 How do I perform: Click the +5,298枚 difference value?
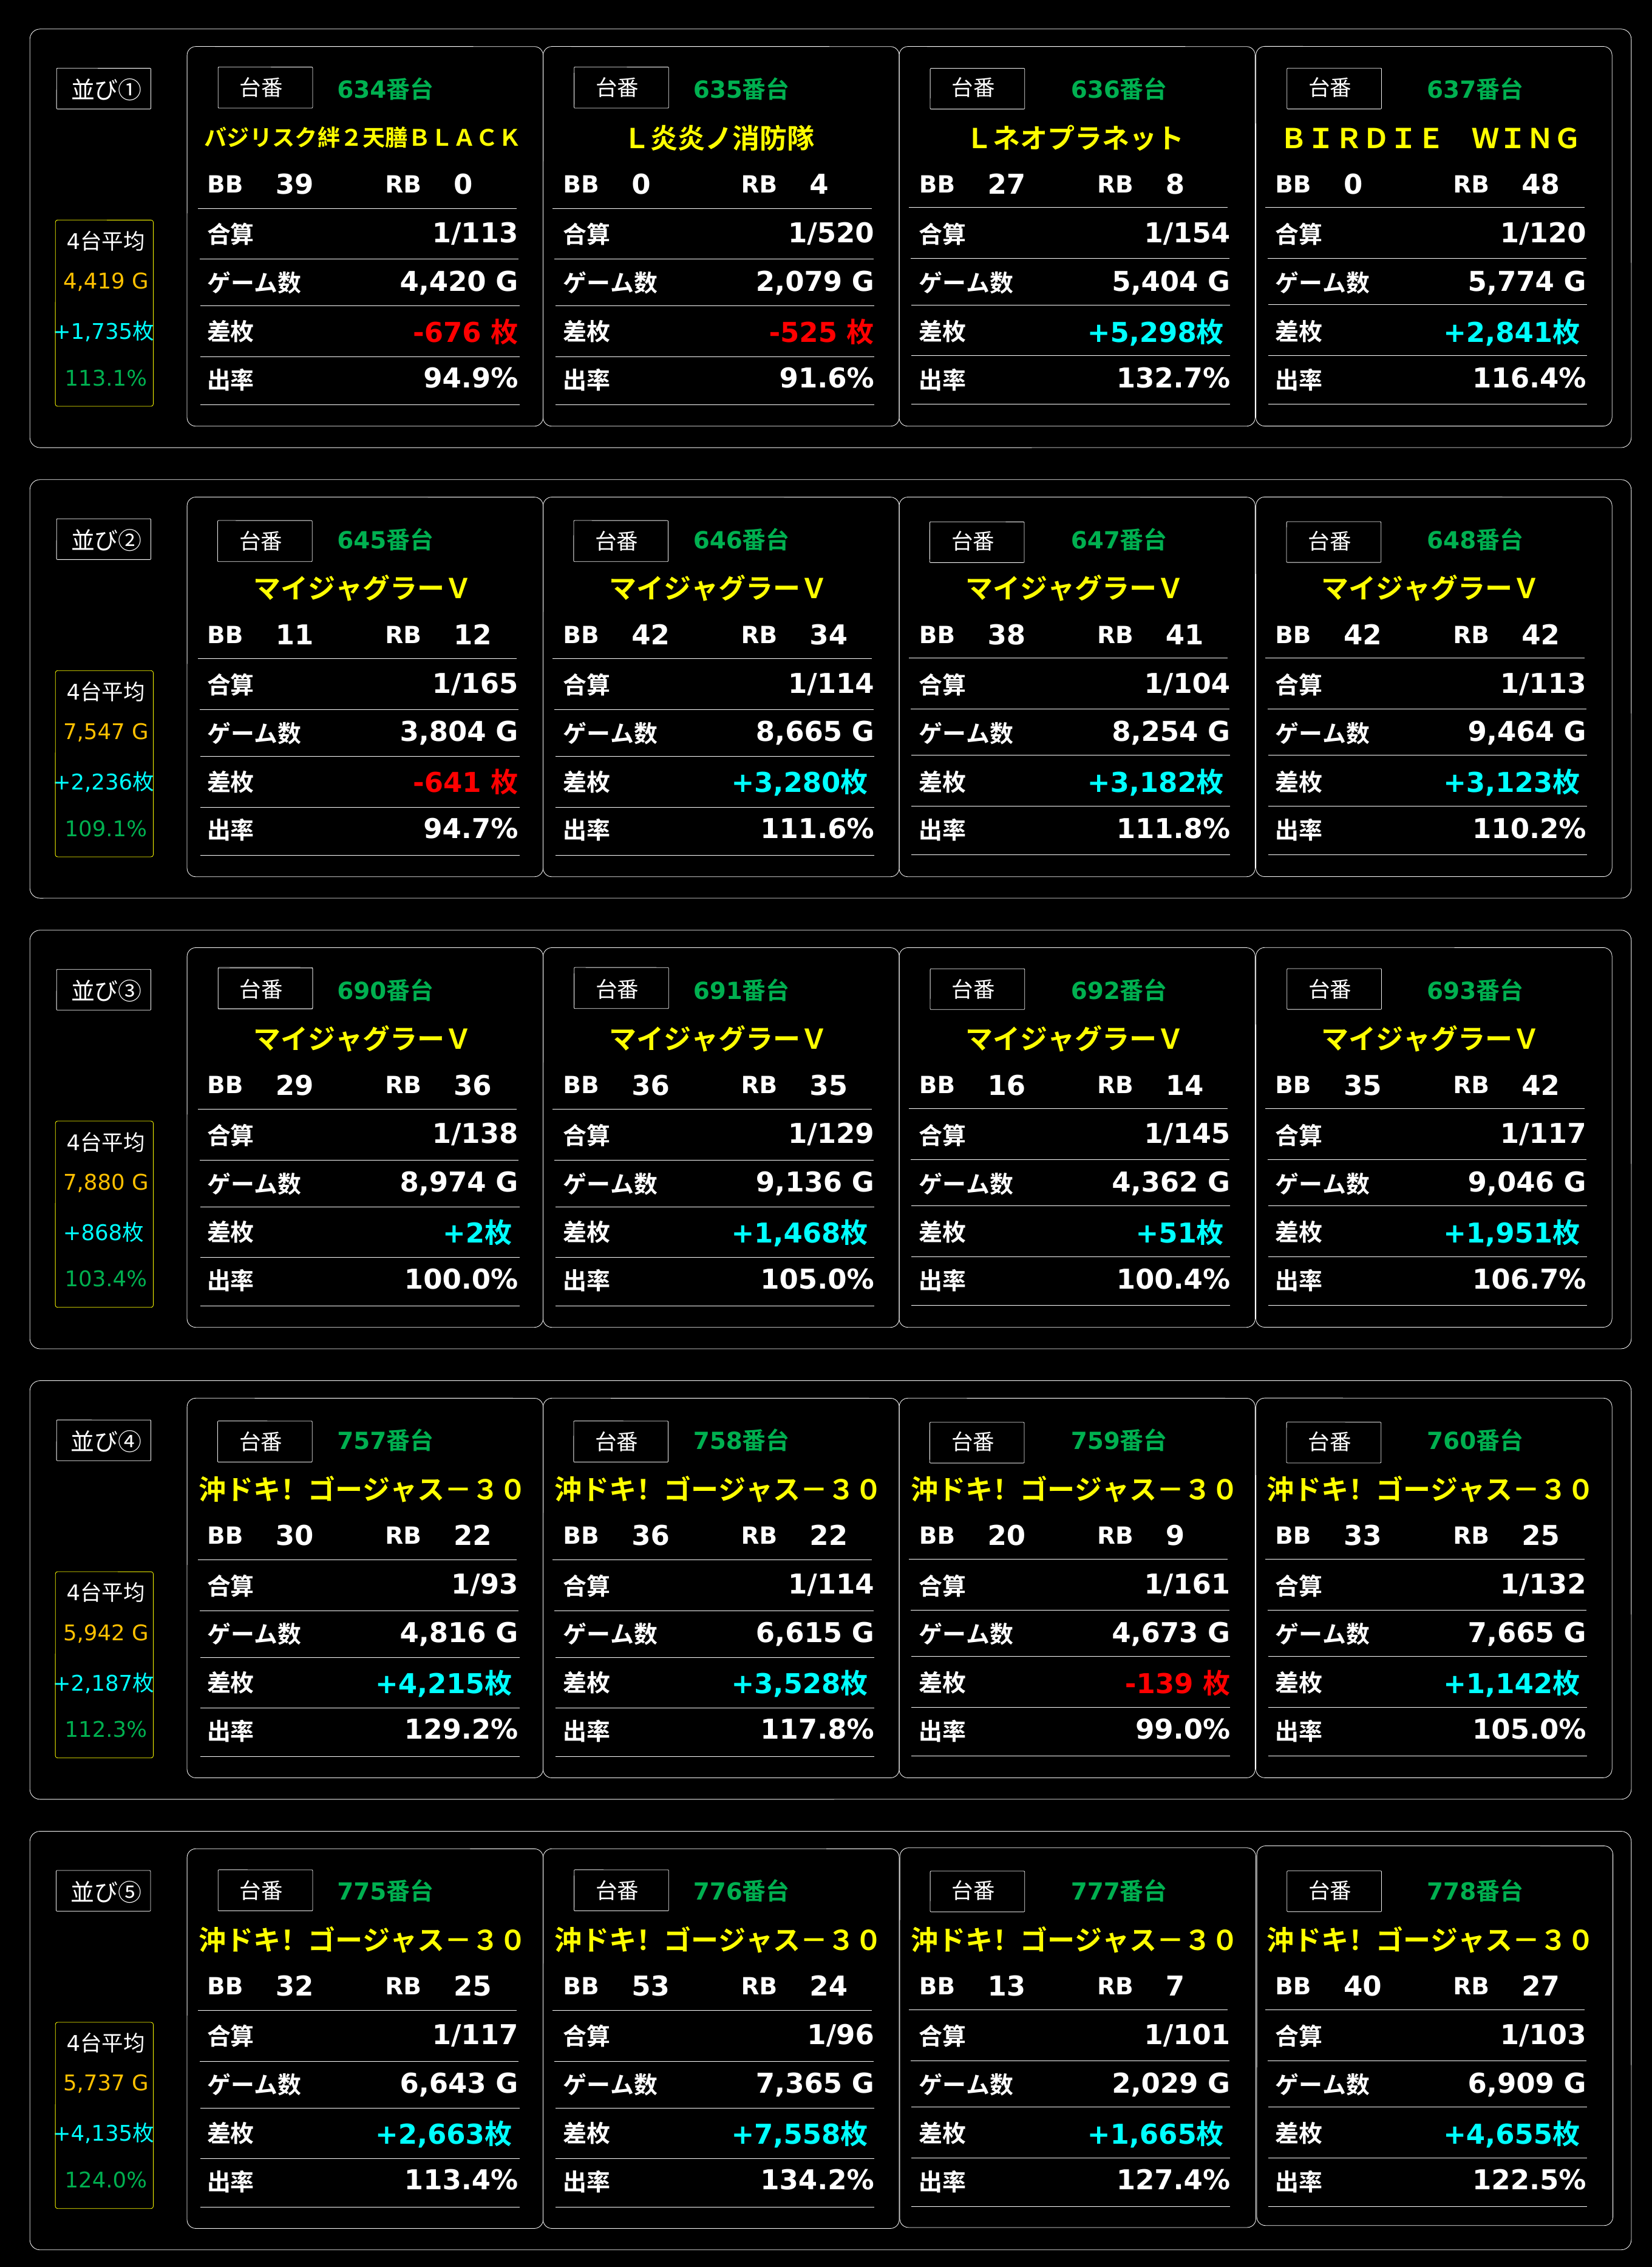point(1156,332)
